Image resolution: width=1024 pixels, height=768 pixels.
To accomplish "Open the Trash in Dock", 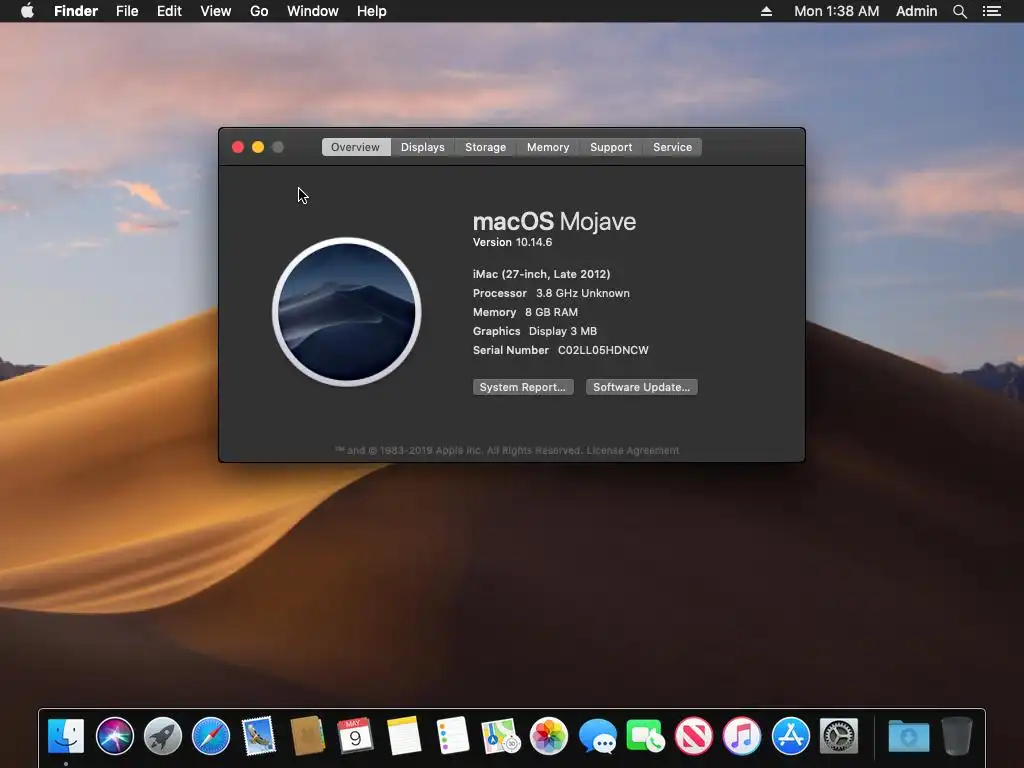I will pos(957,736).
